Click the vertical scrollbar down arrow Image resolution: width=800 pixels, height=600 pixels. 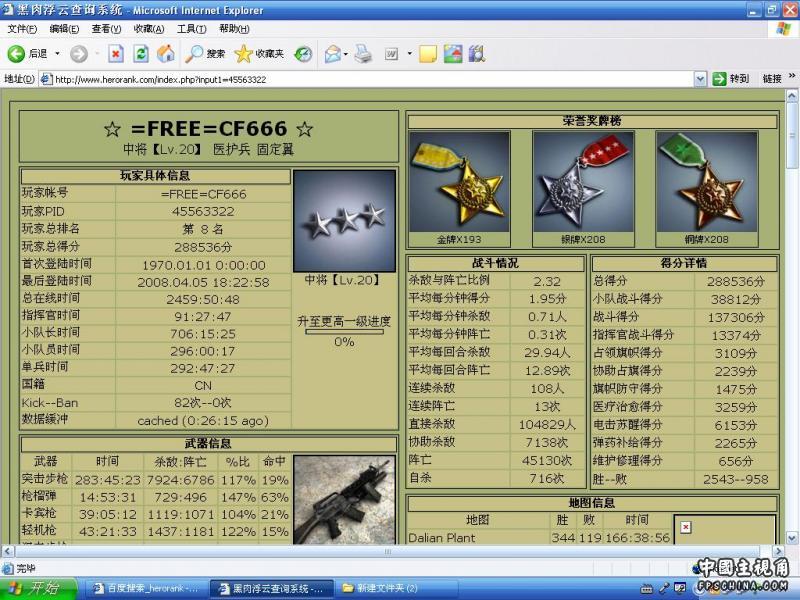point(791,538)
